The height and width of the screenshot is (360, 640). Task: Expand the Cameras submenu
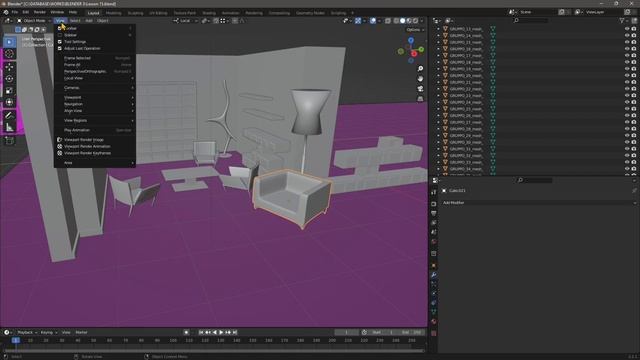point(94,88)
